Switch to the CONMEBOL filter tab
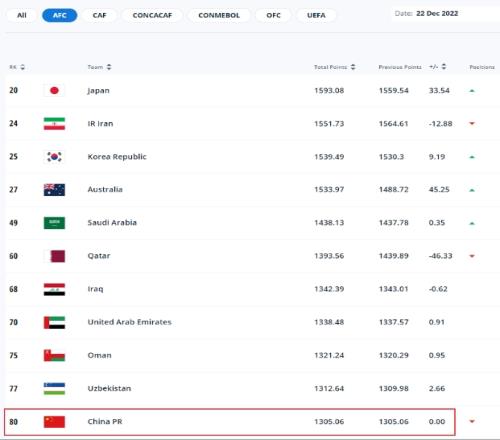 click(x=219, y=15)
